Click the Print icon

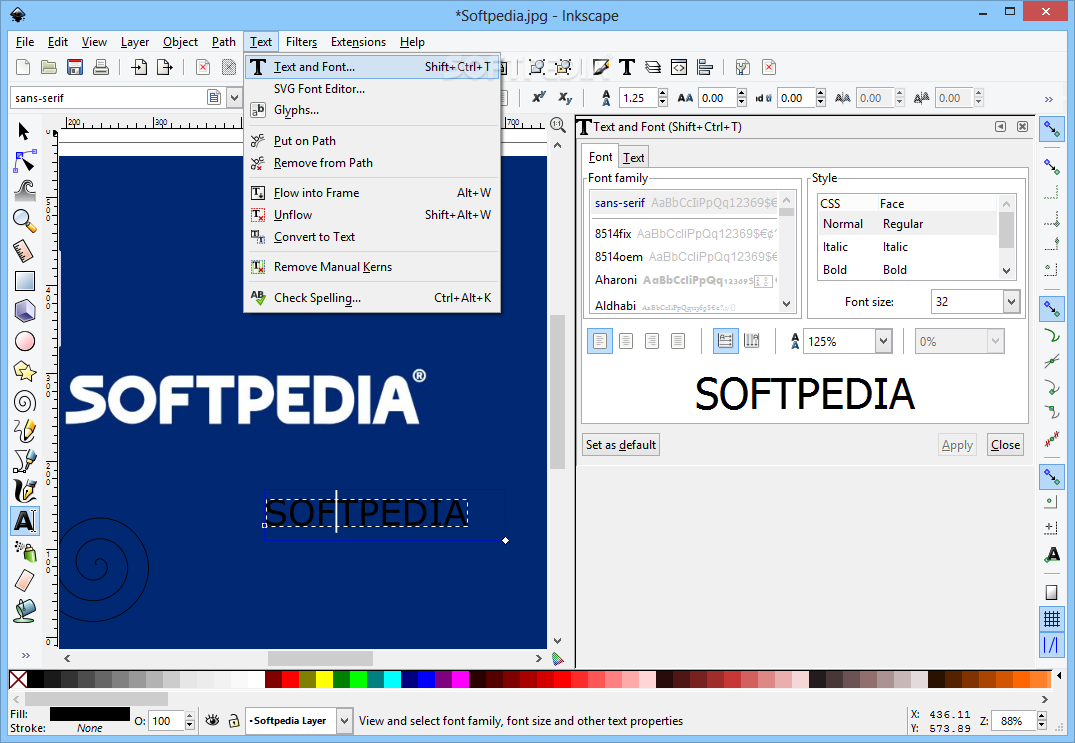coord(101,67)
